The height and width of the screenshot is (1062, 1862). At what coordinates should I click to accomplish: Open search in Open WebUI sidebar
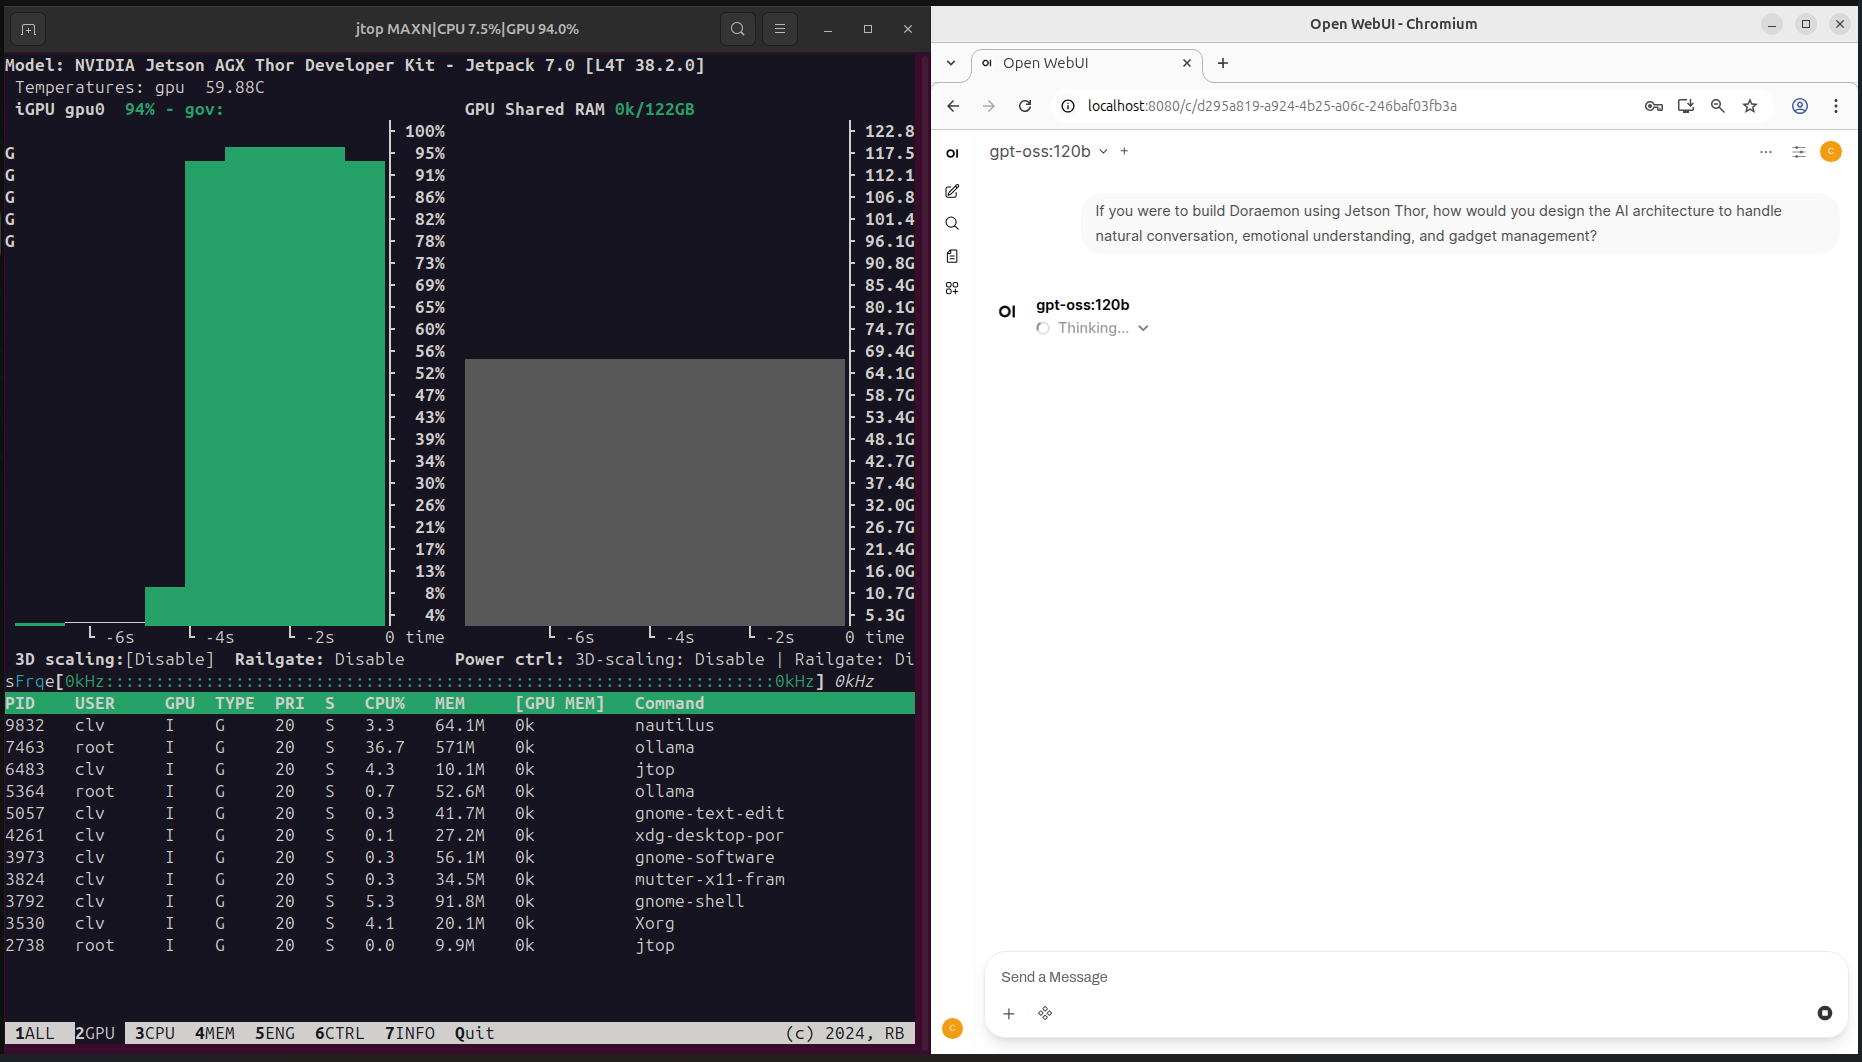coord(952,224)
